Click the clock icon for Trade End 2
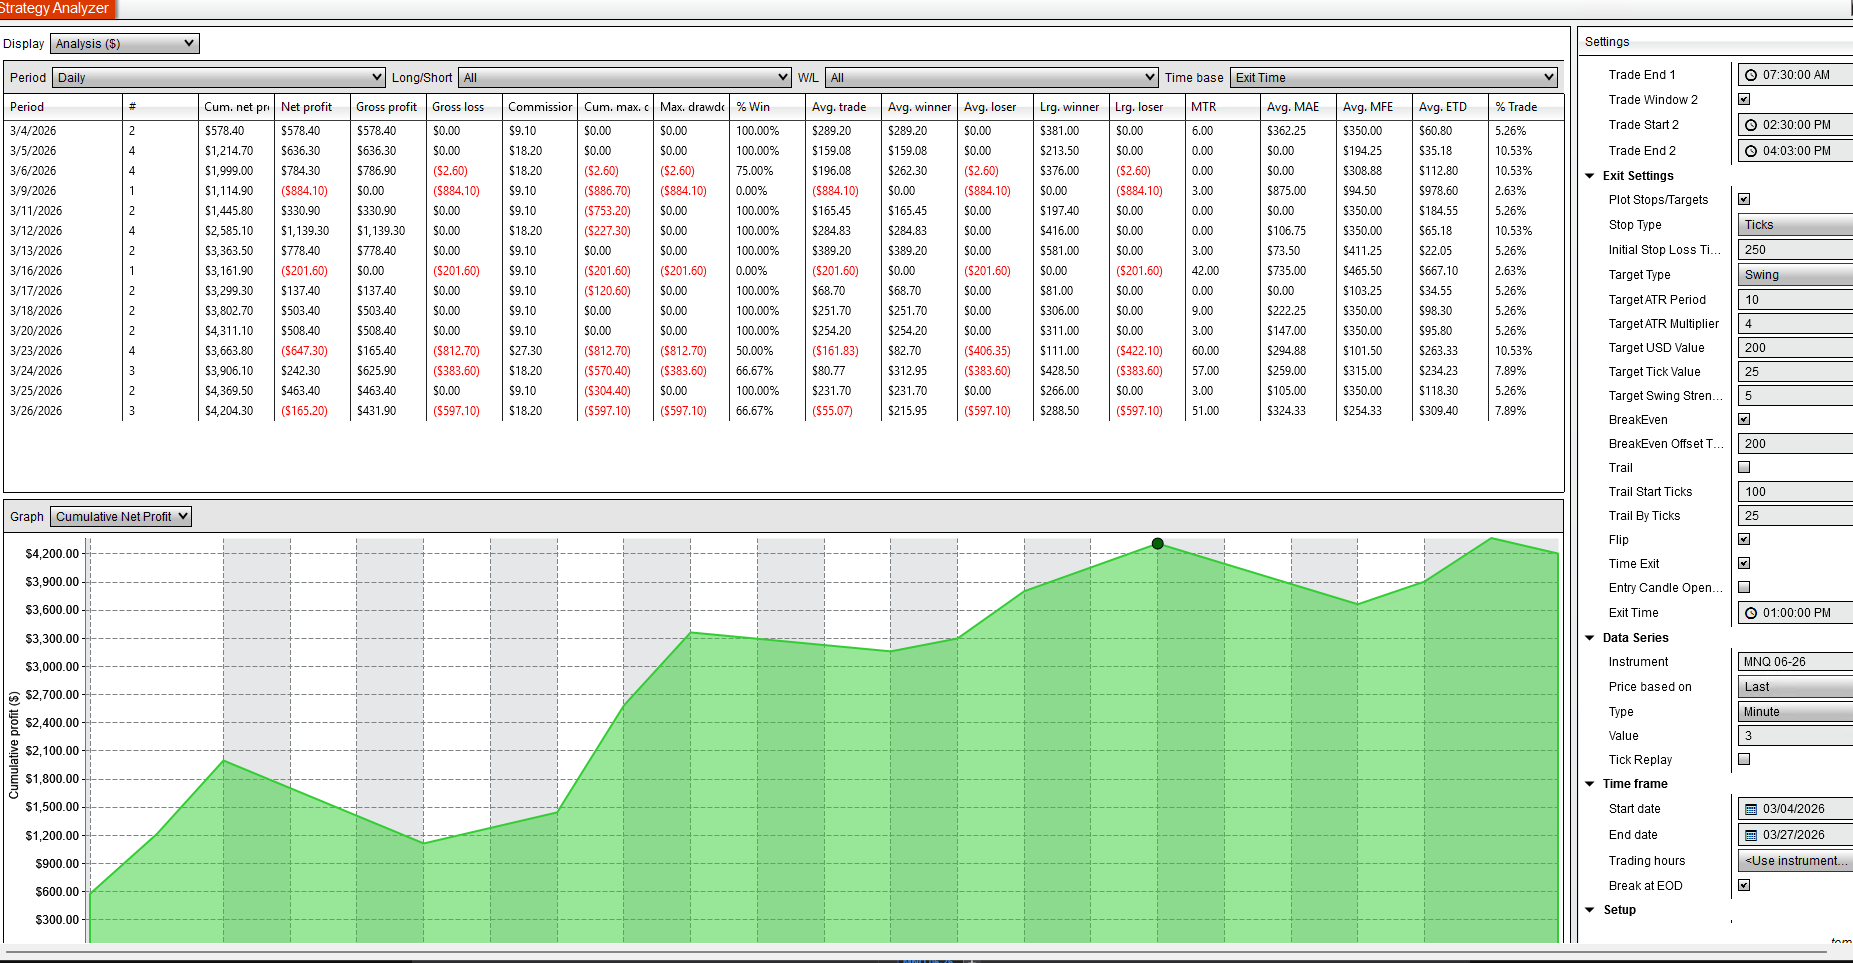 [1751, 151]
